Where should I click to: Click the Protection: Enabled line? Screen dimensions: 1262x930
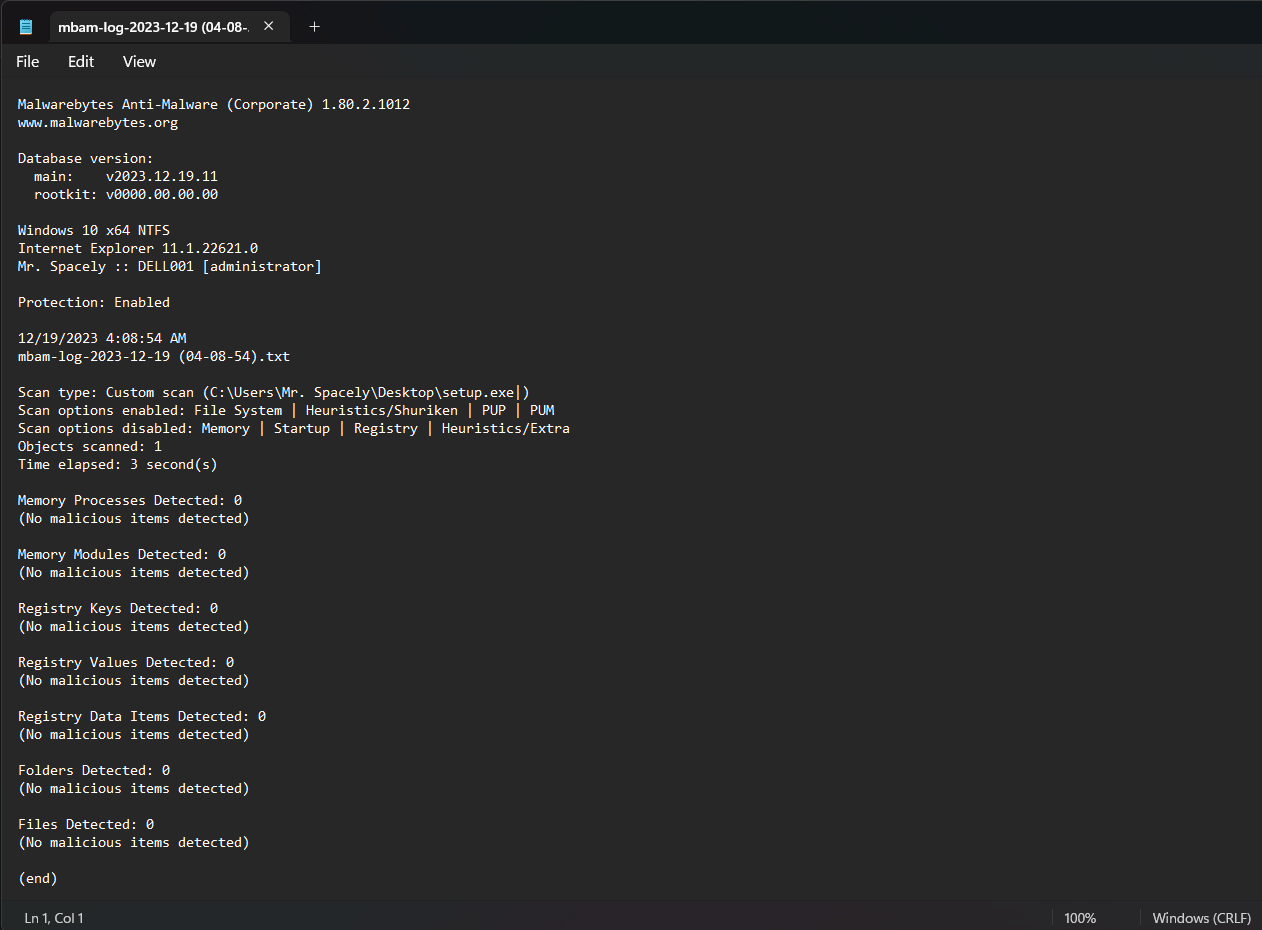pyautogui.click(x=94, y=302)
